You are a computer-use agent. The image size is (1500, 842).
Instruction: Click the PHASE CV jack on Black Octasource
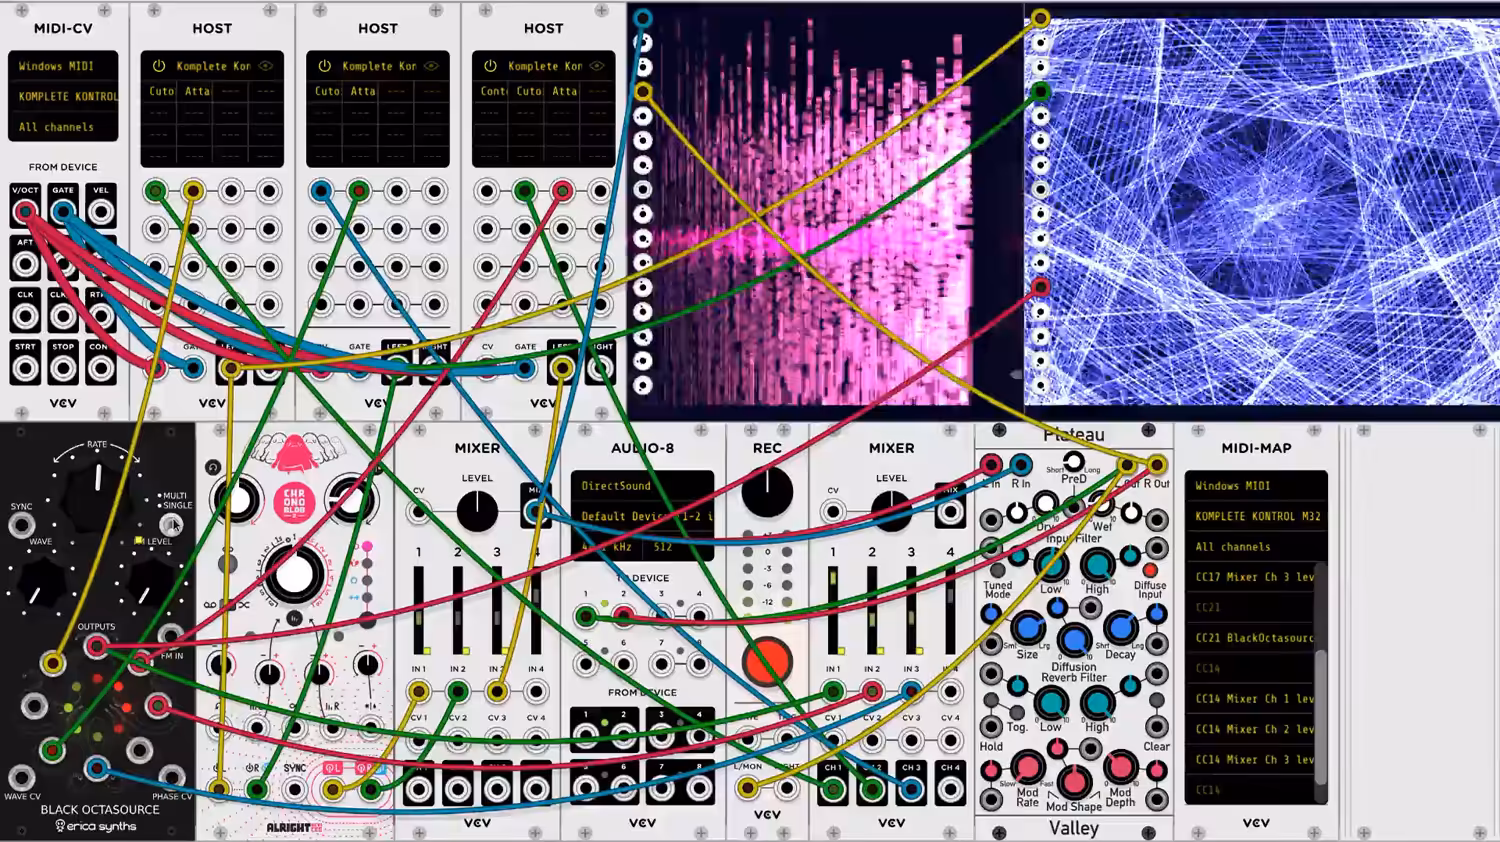[x=172, y=777]
